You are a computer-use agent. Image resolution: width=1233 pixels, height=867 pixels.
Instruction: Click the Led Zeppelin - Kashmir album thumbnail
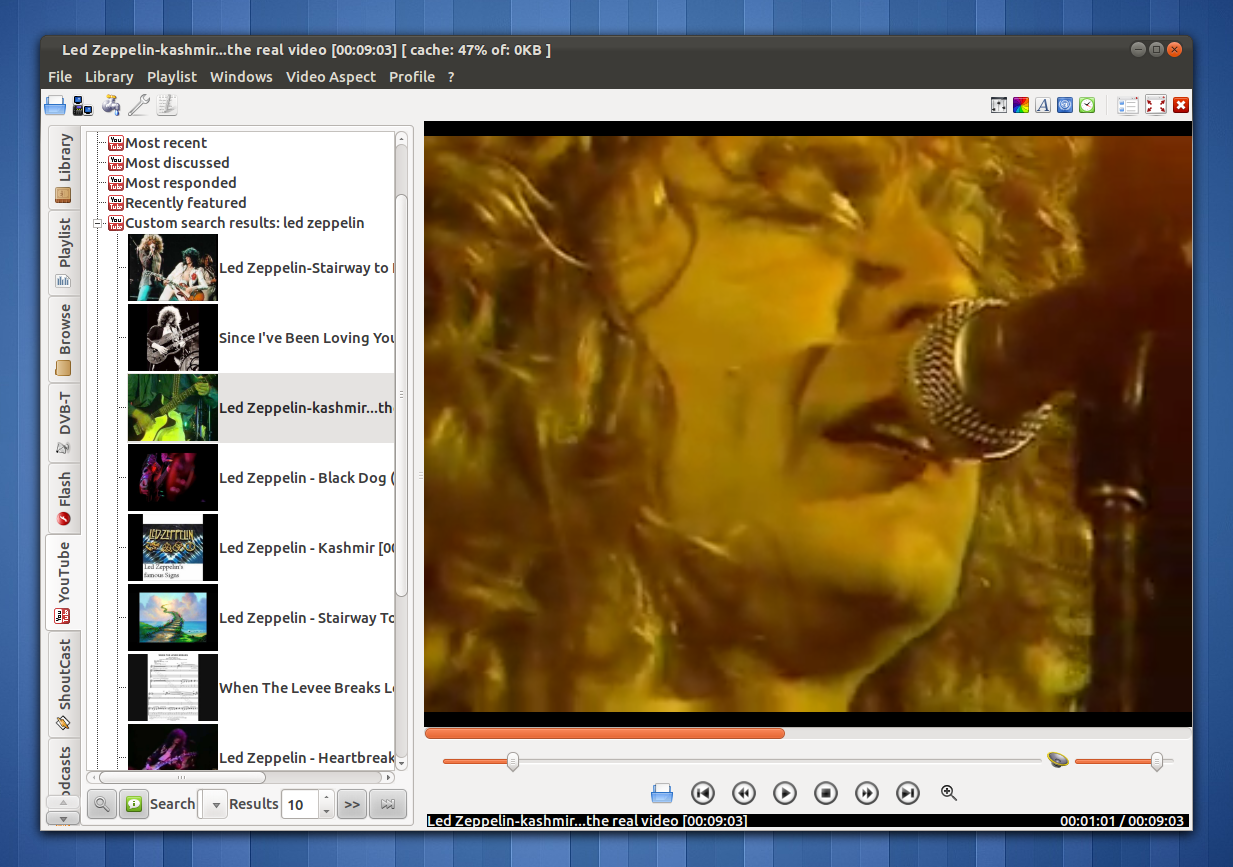click(173, 548)
